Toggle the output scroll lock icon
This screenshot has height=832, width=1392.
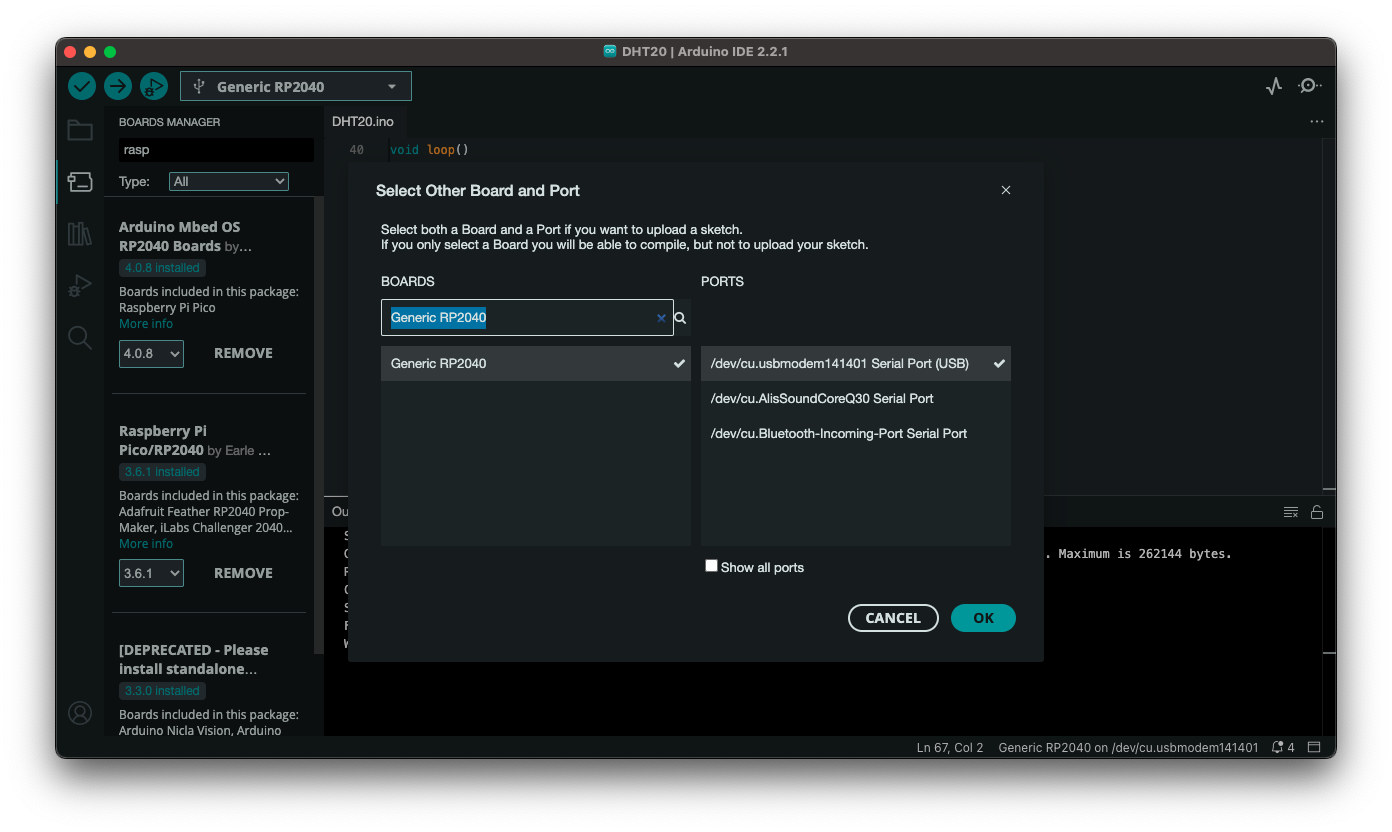[x=1317, y=512]
